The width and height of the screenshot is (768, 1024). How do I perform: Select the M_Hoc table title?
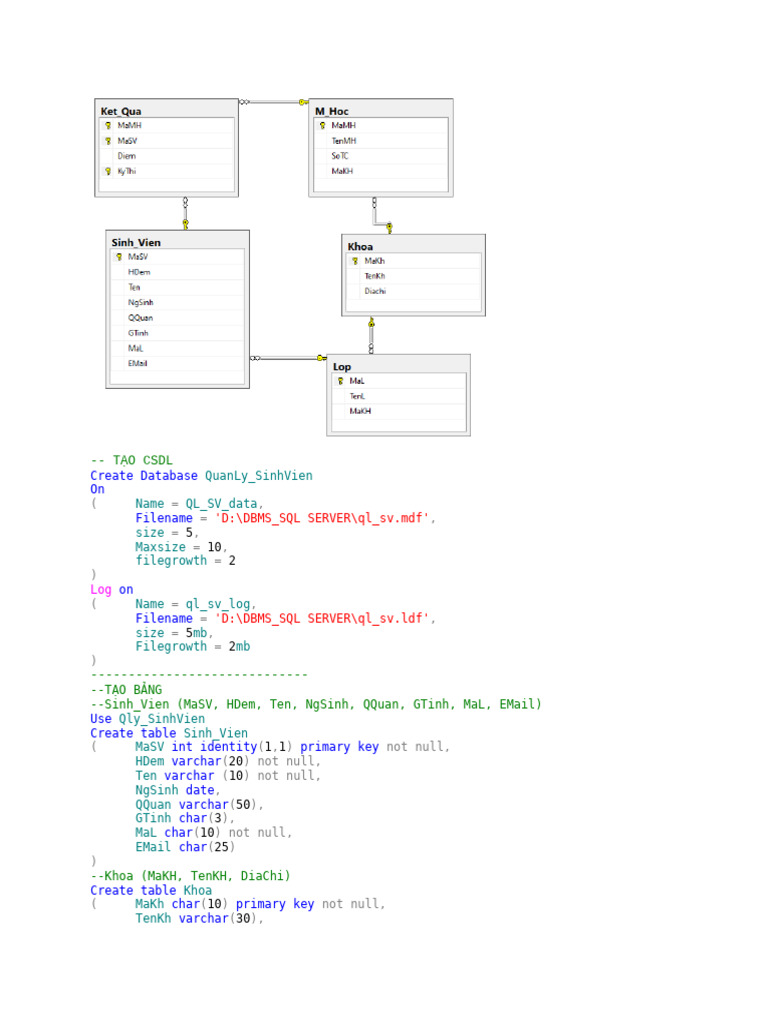point(332,111)
